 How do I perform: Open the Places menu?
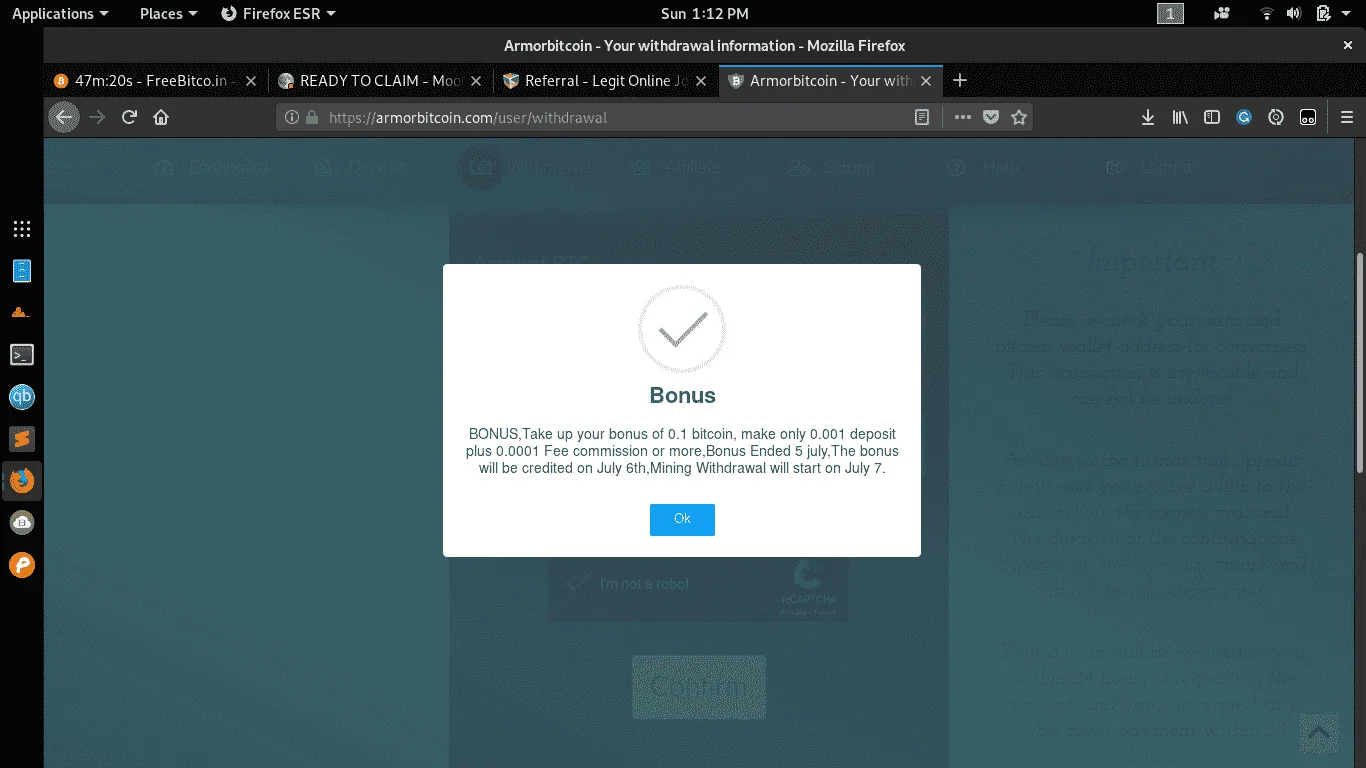tap(168, 13)
